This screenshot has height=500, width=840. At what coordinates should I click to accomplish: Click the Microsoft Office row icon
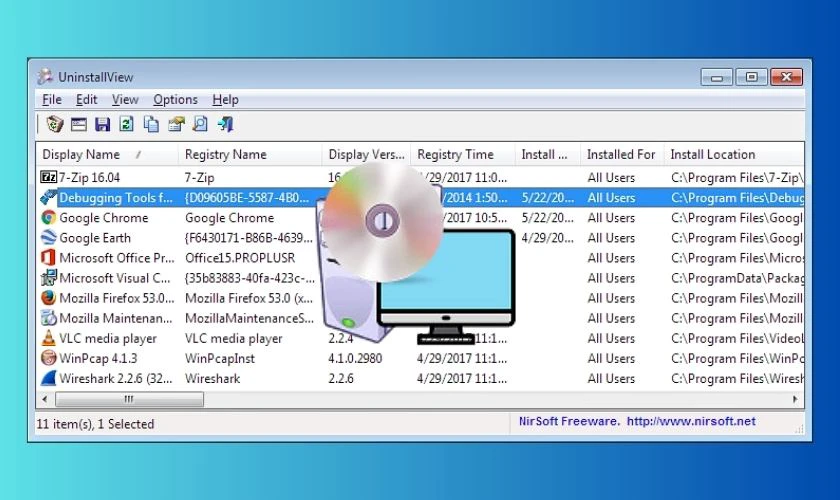[x=48, y=257]
